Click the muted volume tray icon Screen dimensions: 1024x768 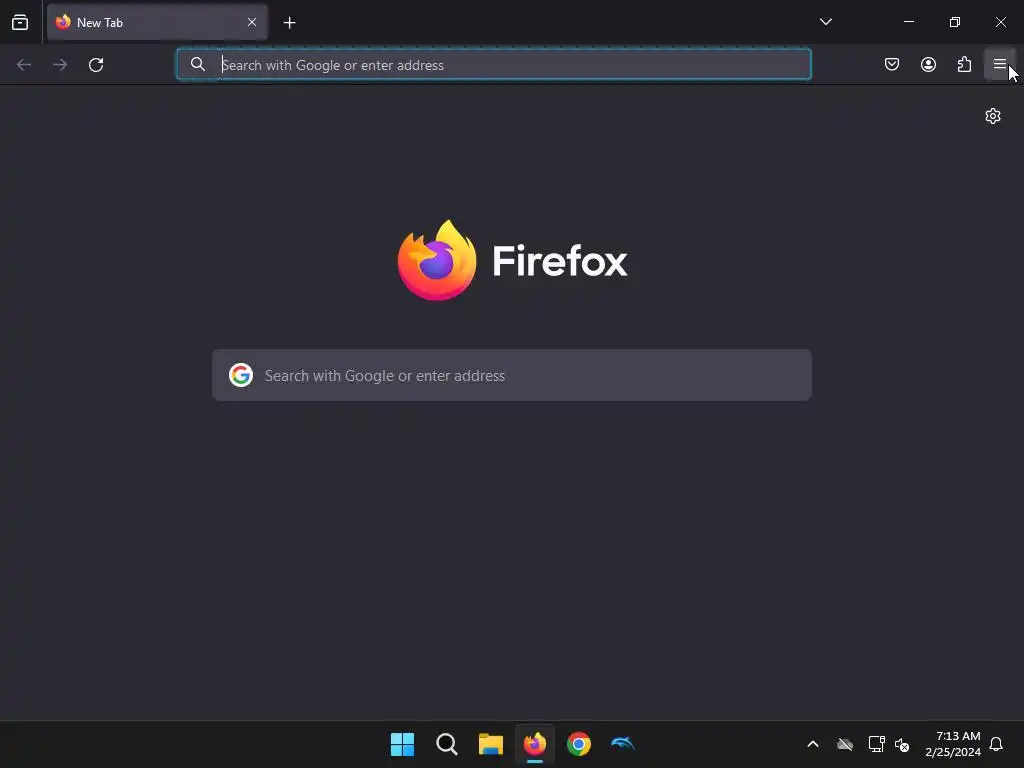point(902,744)
